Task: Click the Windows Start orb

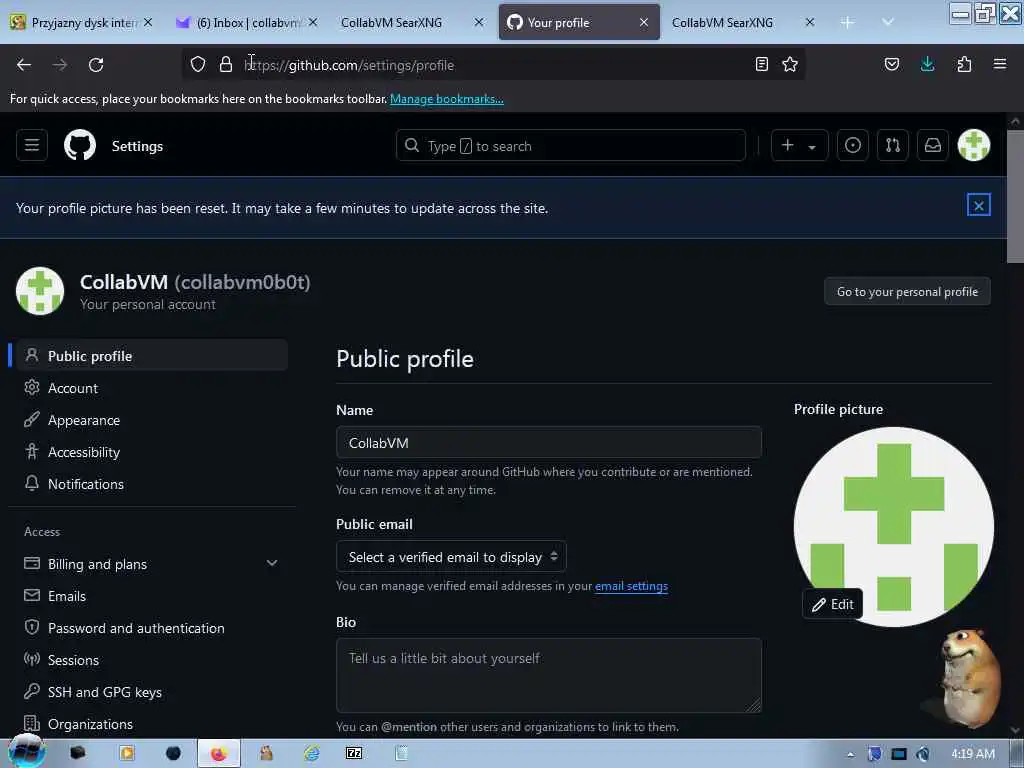Action: coord(26,752)
